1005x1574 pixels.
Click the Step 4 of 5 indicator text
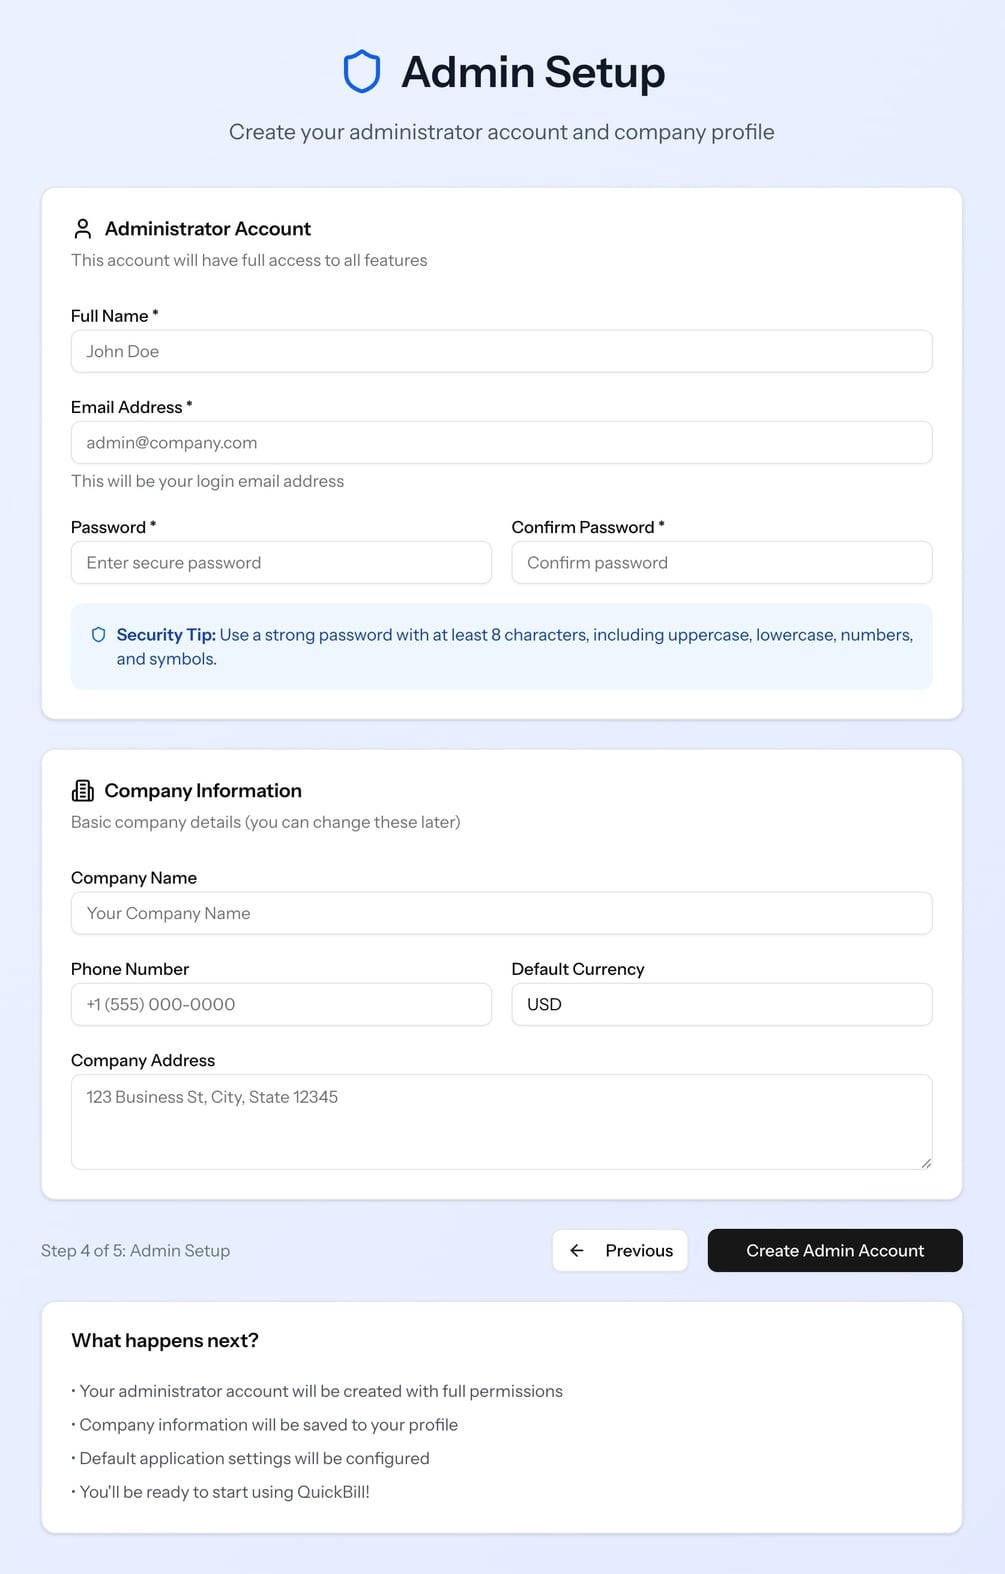click(136, 1251)
